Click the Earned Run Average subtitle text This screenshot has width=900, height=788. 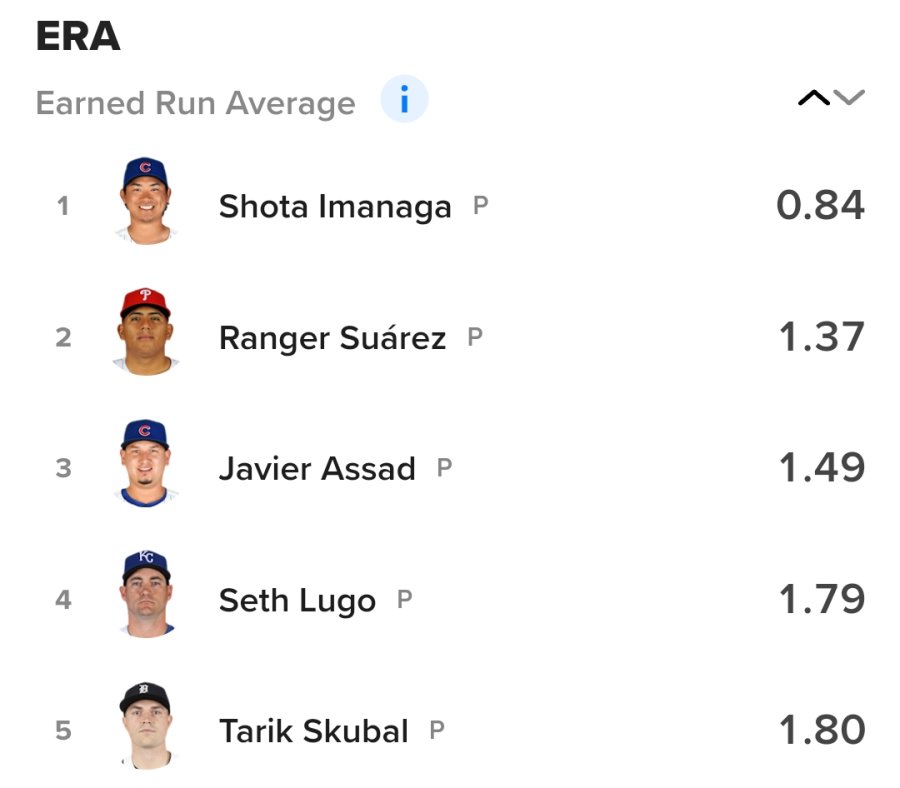tap(195, 103)
